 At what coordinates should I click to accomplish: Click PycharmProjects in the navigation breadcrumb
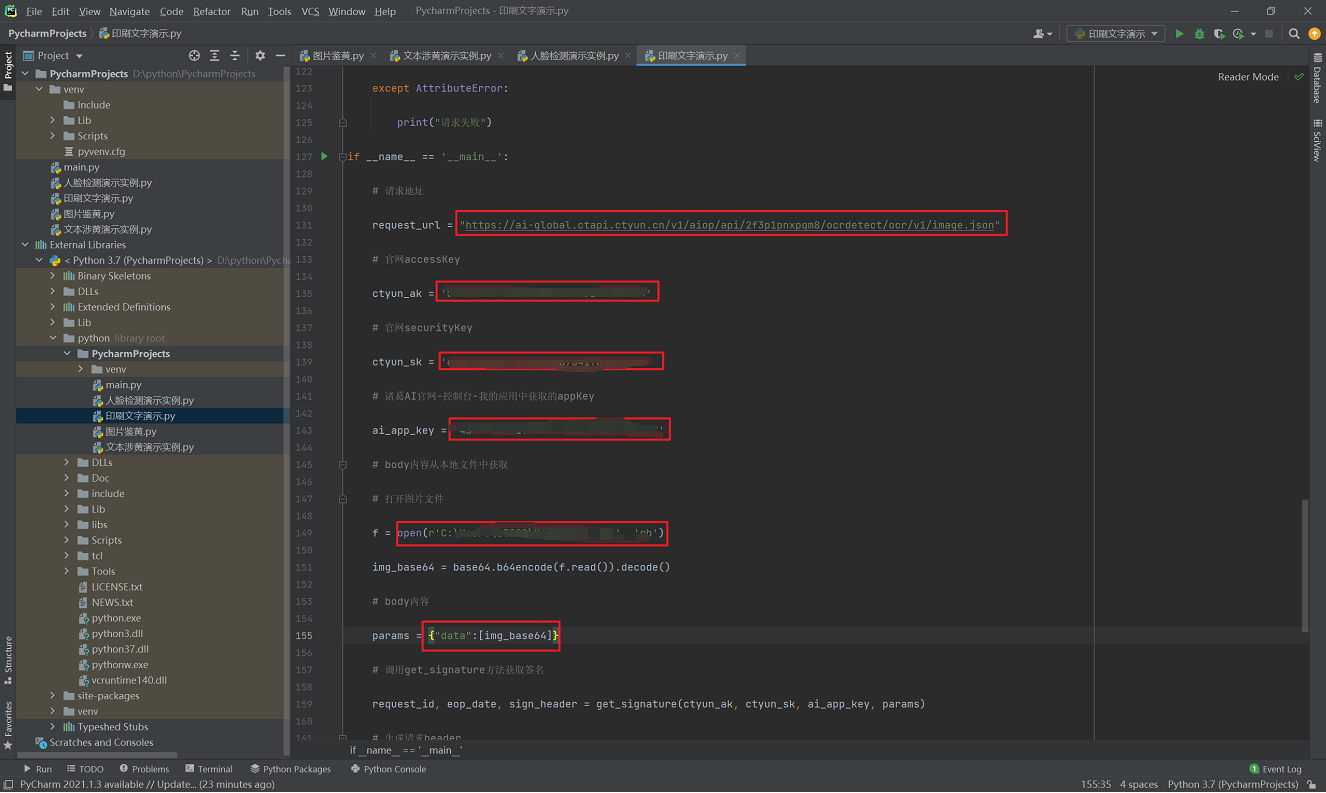point(47,34)
